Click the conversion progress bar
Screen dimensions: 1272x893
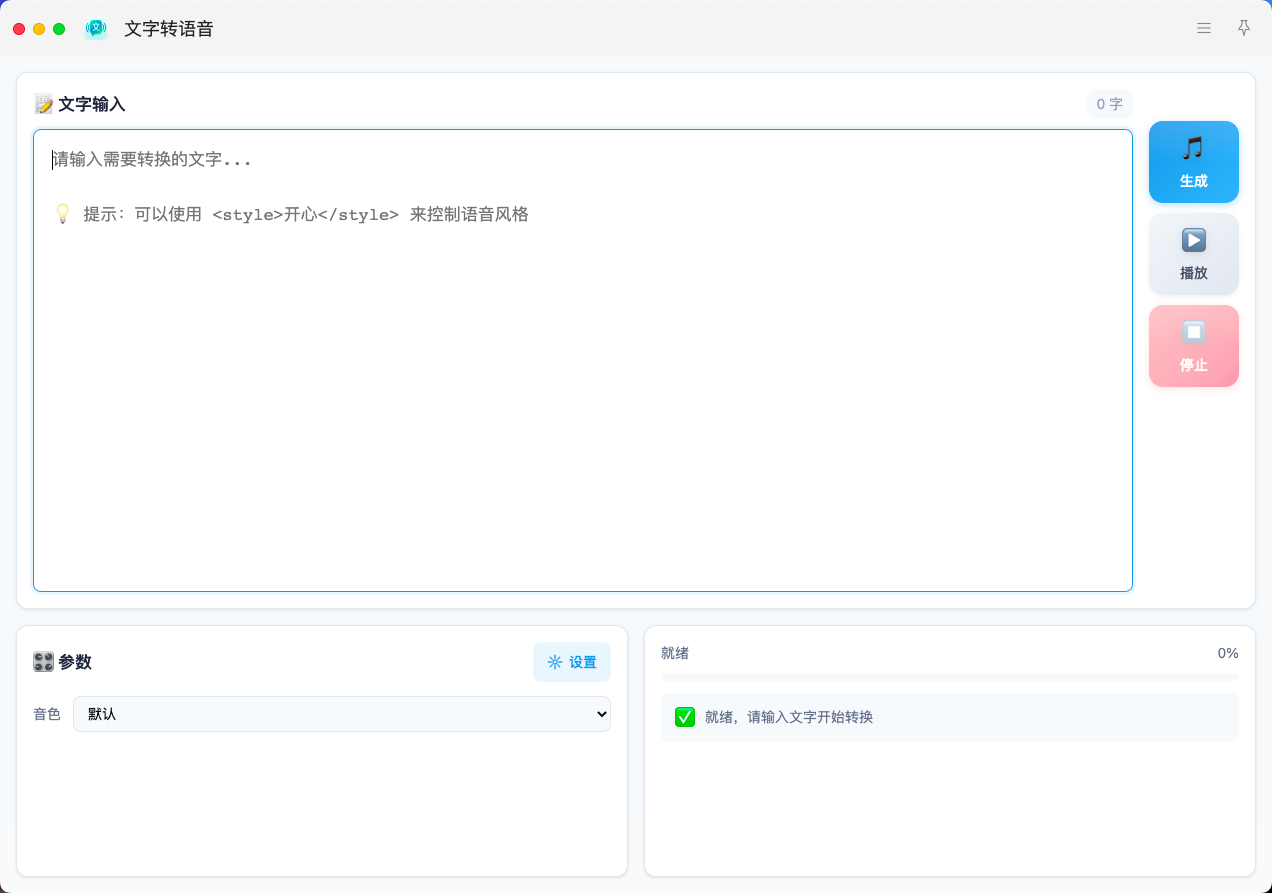pos(949,677)
